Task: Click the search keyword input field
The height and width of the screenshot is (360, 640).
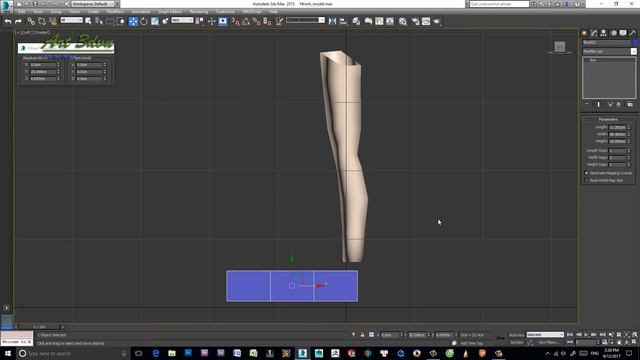Action: [499, 4]
